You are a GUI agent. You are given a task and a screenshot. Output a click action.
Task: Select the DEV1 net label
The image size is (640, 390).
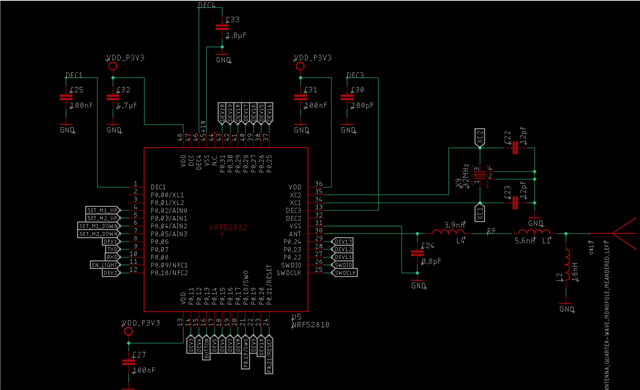point(110,242)
